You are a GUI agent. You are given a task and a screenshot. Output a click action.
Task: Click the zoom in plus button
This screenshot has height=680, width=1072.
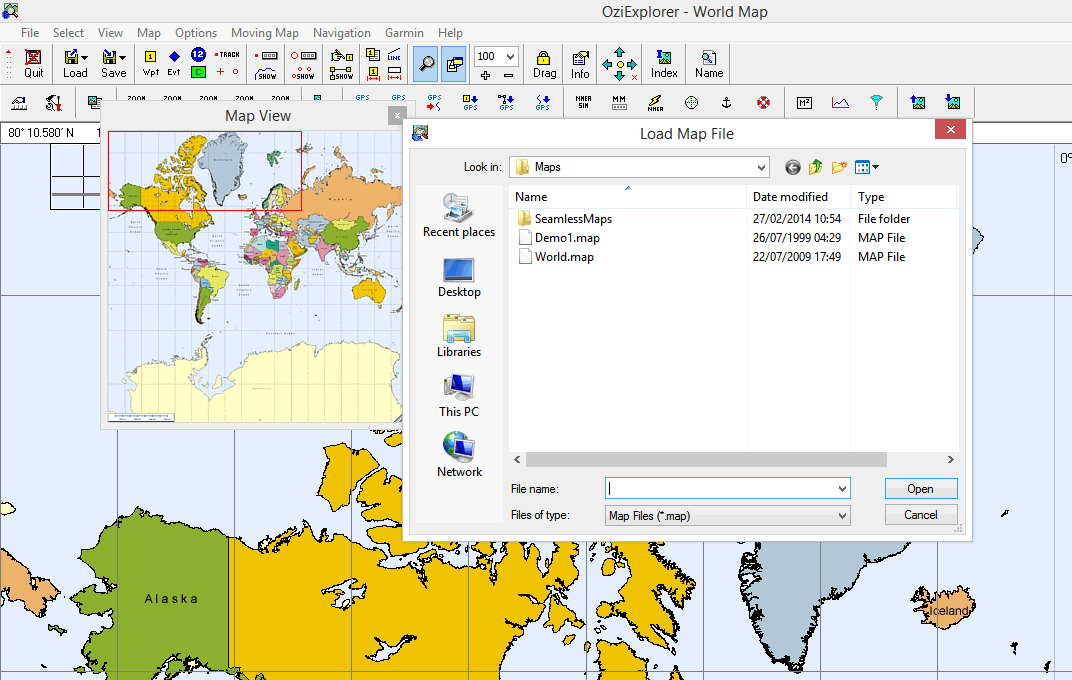tap(486, 74)
